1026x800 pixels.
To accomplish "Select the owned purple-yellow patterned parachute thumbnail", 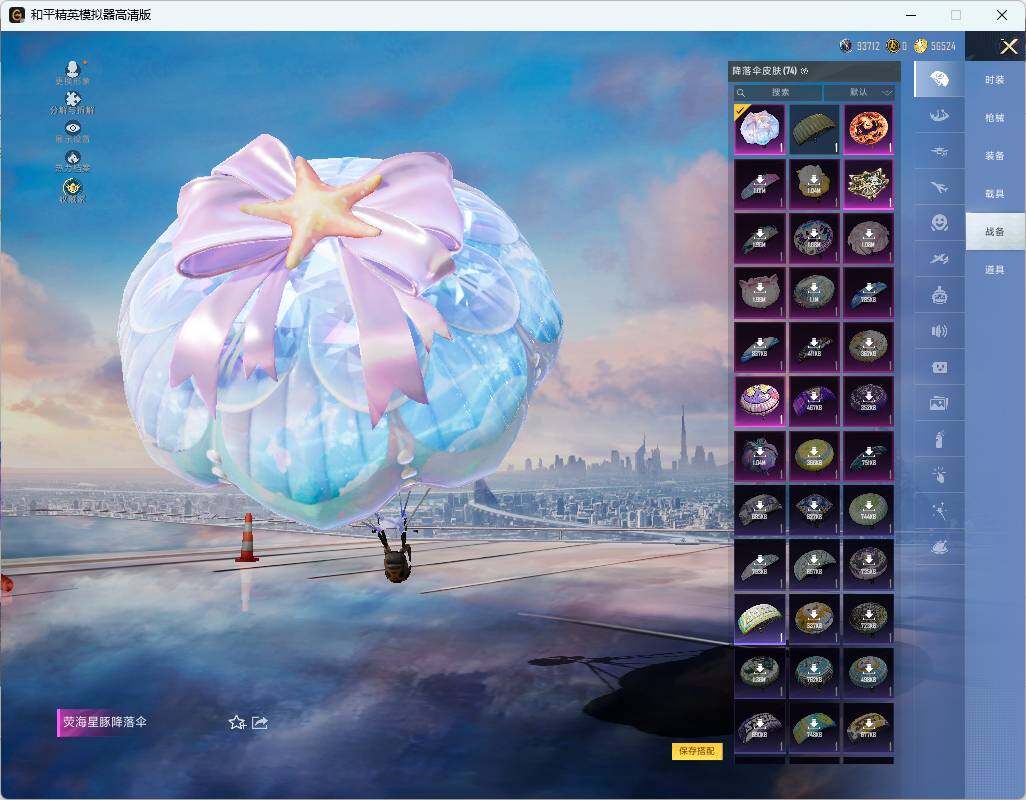I will [759, 401].
